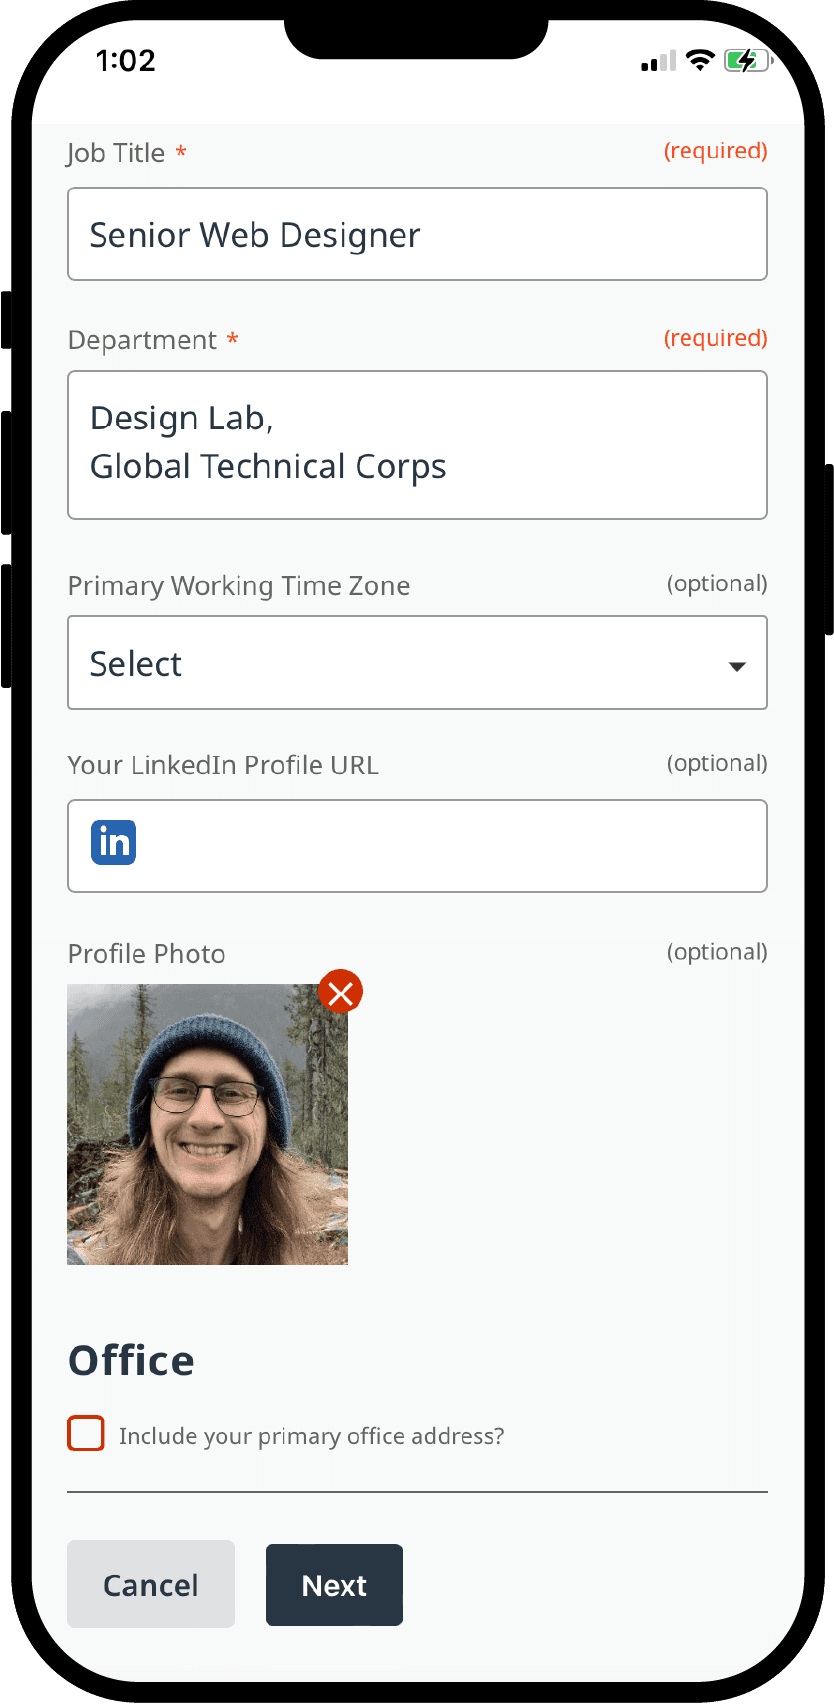The image size is (834, 1704).
Task: Tap the battery charging icon
Action: pyautogui.click(x=747, y=61)
